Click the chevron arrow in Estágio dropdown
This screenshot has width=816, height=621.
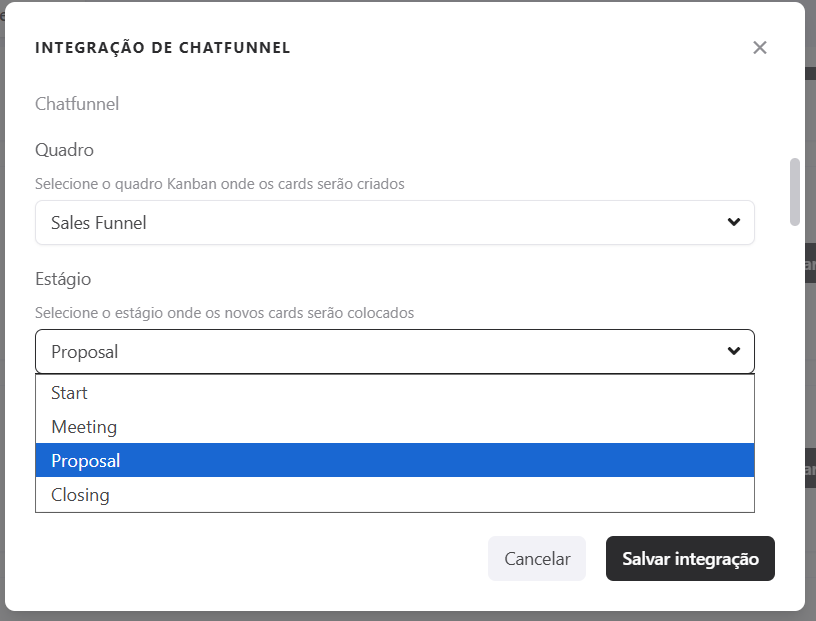734,351
